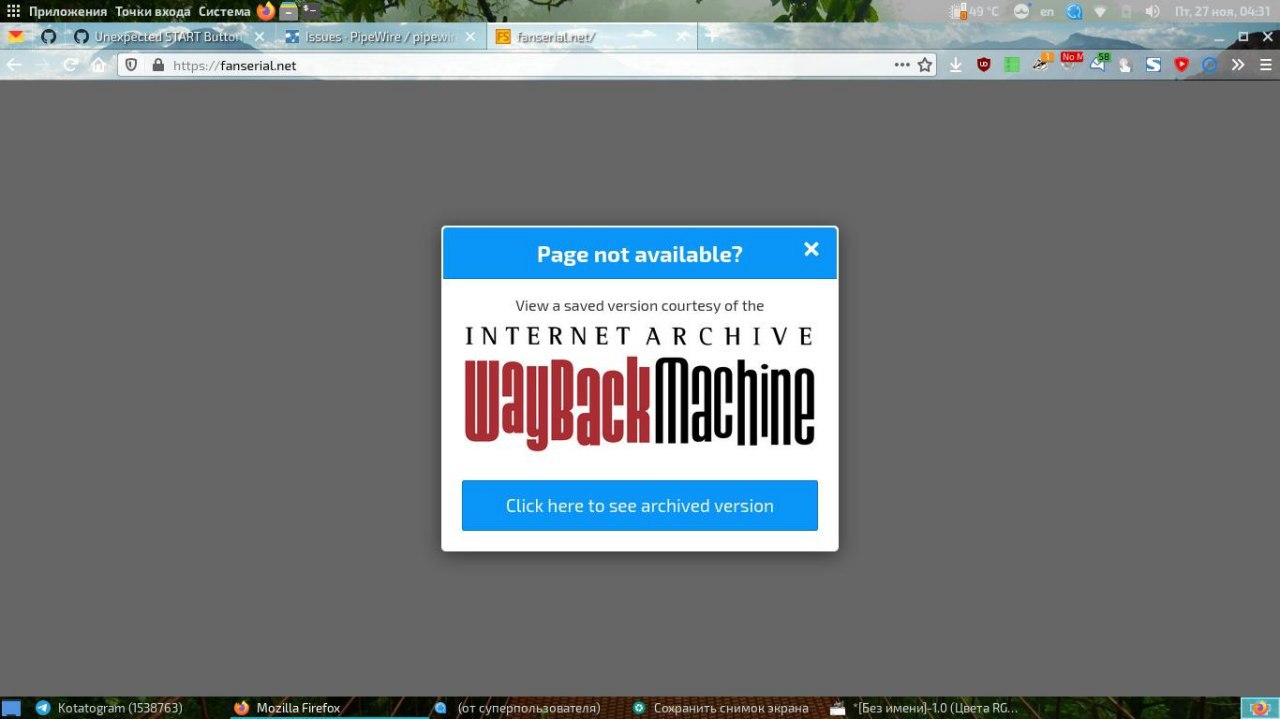Open the green square extension
This screenshot has width=1280, height=719.
1012,65
